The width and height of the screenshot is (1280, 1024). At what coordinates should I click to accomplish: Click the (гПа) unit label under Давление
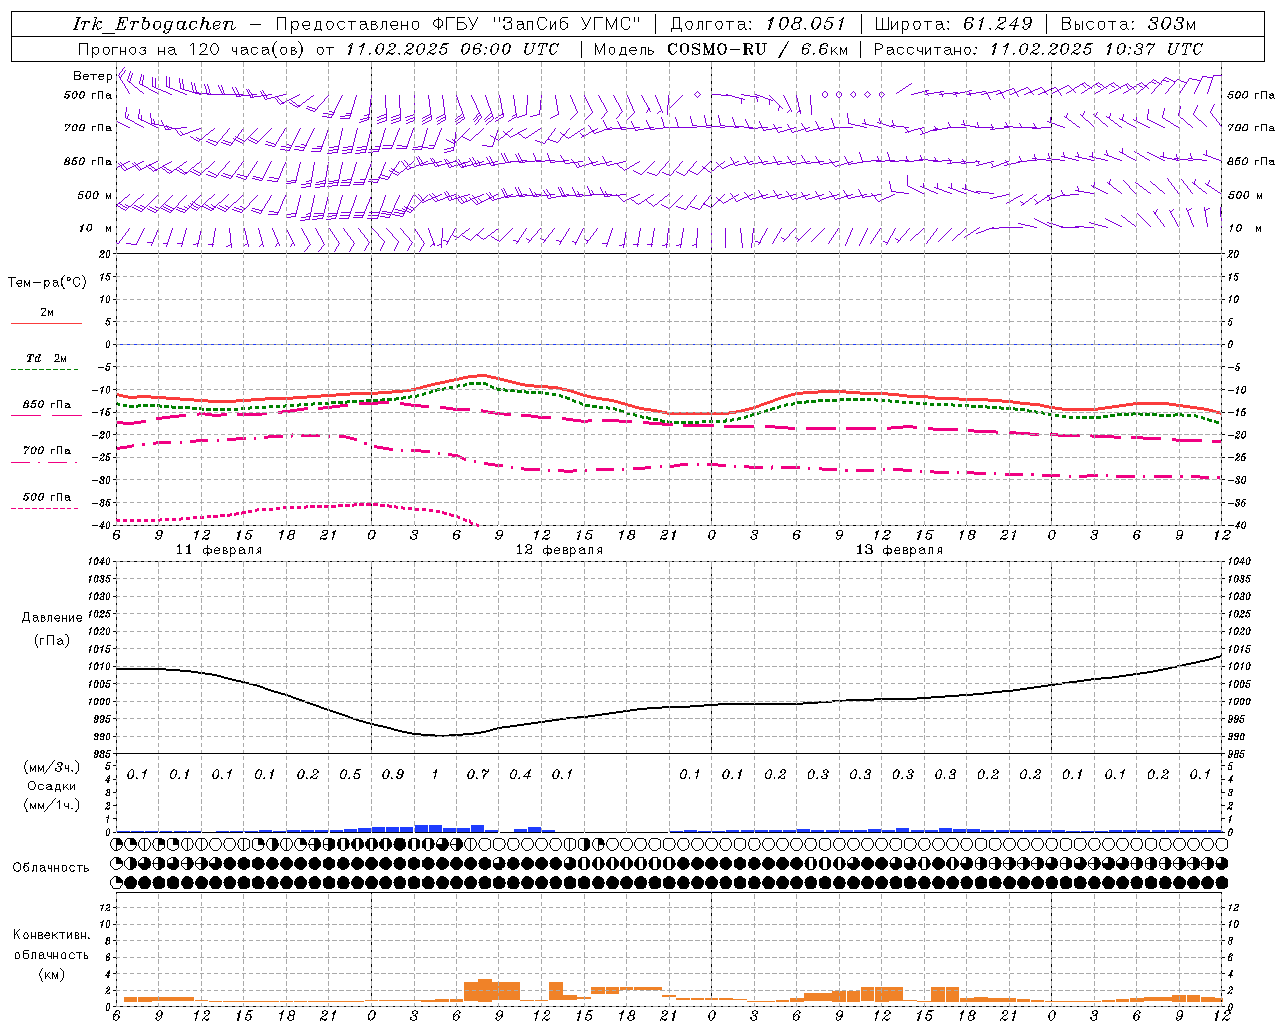(x=52, y=641)
